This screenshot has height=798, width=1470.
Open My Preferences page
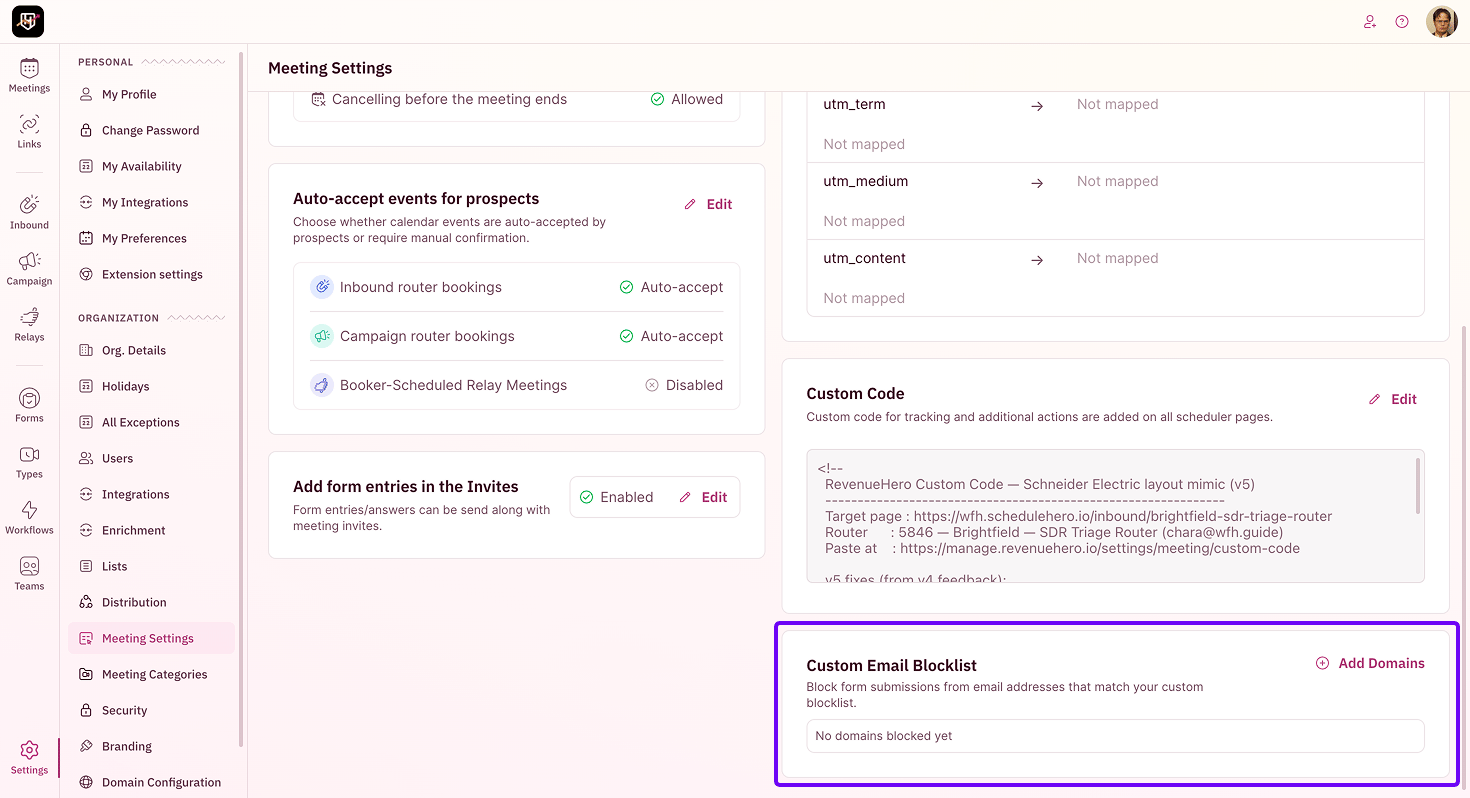pos(151,238)
